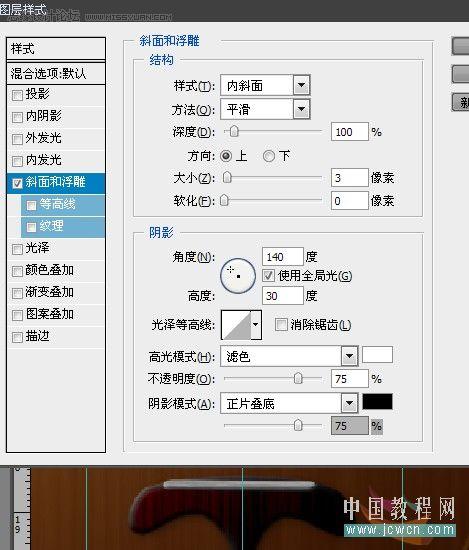The image size is (469, 550).
Task: Select 样式 styles list entry
Action: click(56, 48)
